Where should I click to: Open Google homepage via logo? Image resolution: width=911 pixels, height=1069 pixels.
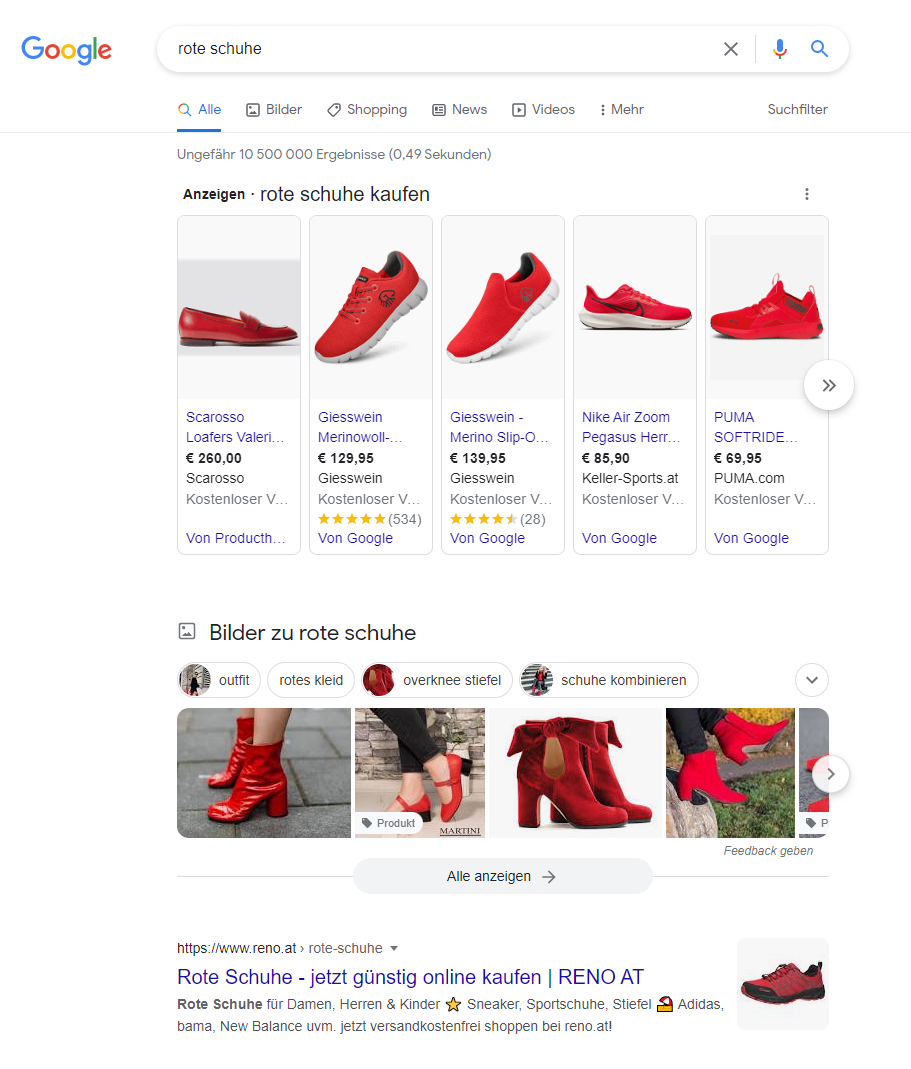(67, 50)
